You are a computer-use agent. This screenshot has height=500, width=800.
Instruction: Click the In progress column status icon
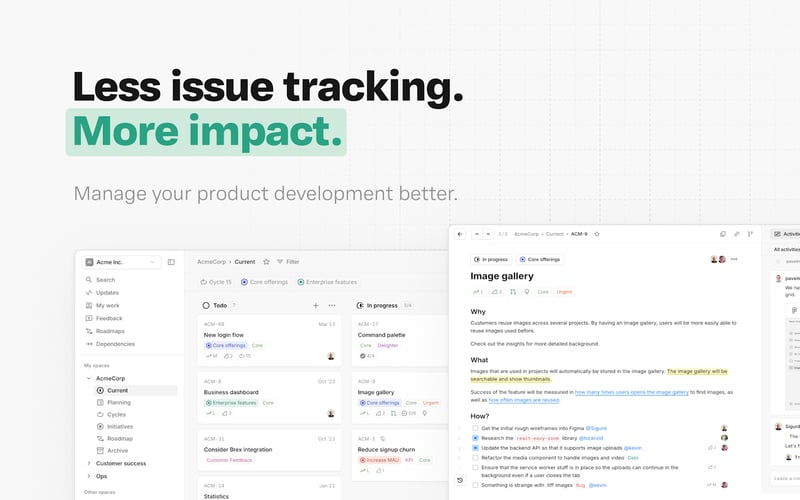click(360, 305)
